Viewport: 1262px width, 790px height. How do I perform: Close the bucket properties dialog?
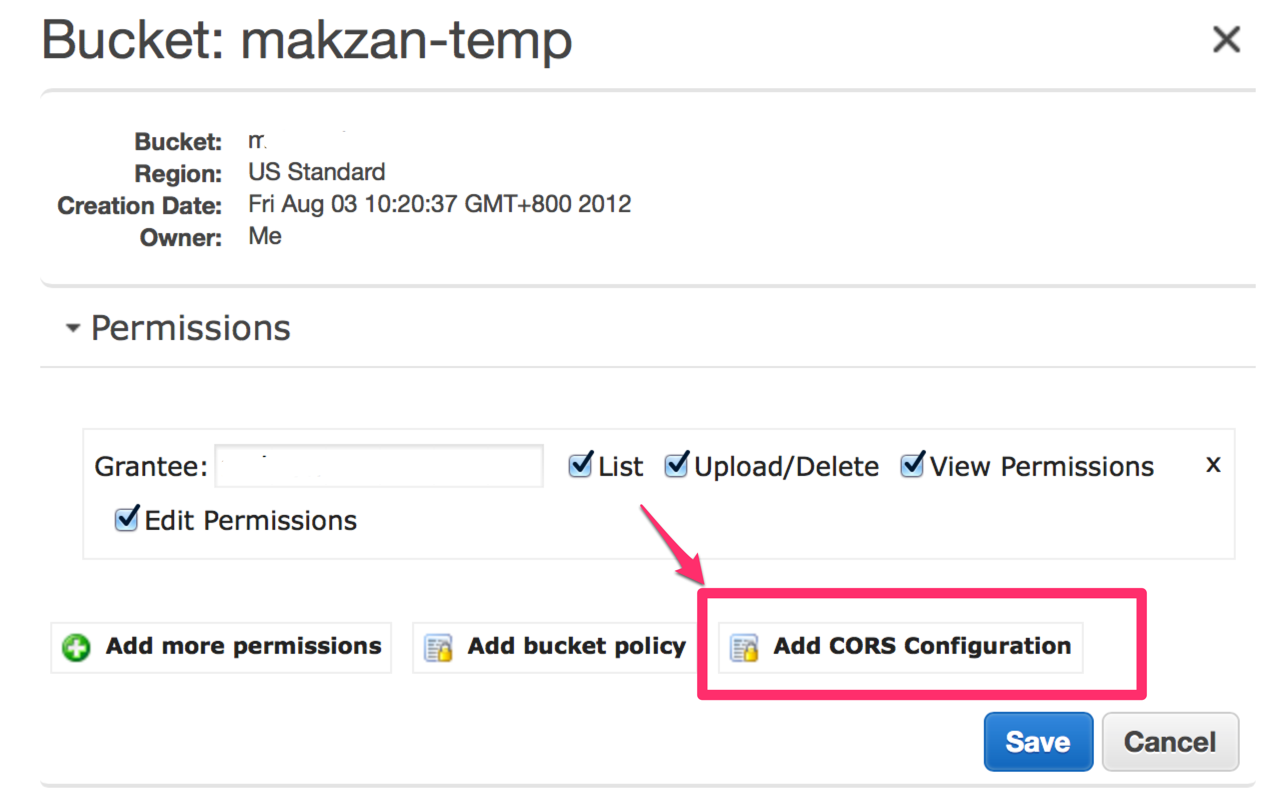1226,40
